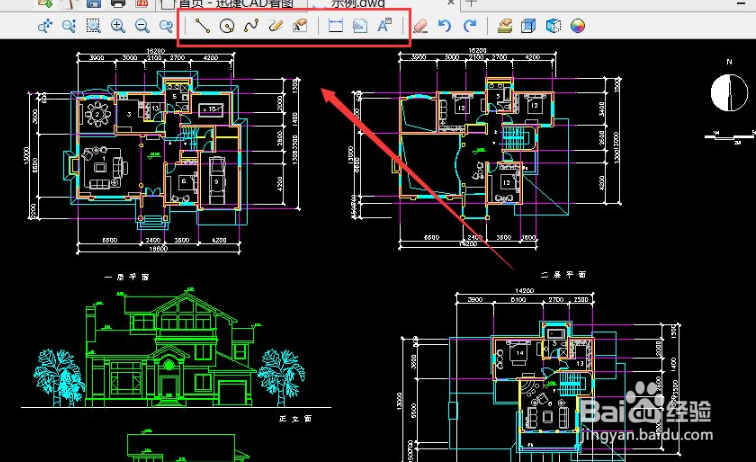Open a new tab with plus button
The image size is (756, 462).
point(471,3)
